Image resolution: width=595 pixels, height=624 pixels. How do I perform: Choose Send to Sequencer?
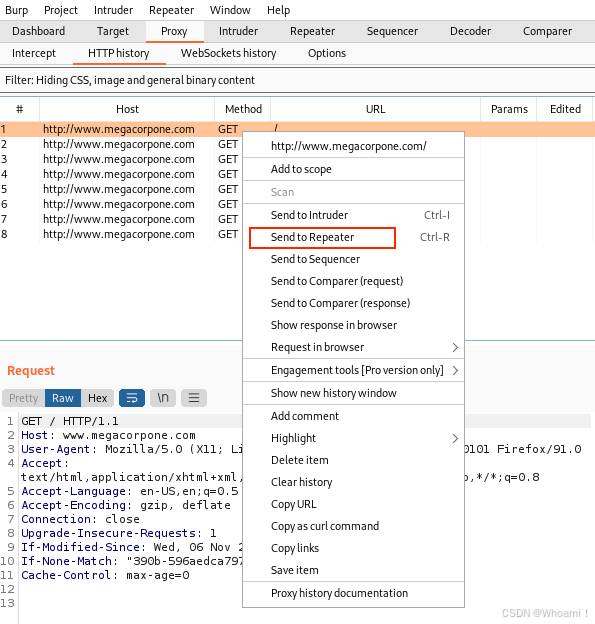353,259
